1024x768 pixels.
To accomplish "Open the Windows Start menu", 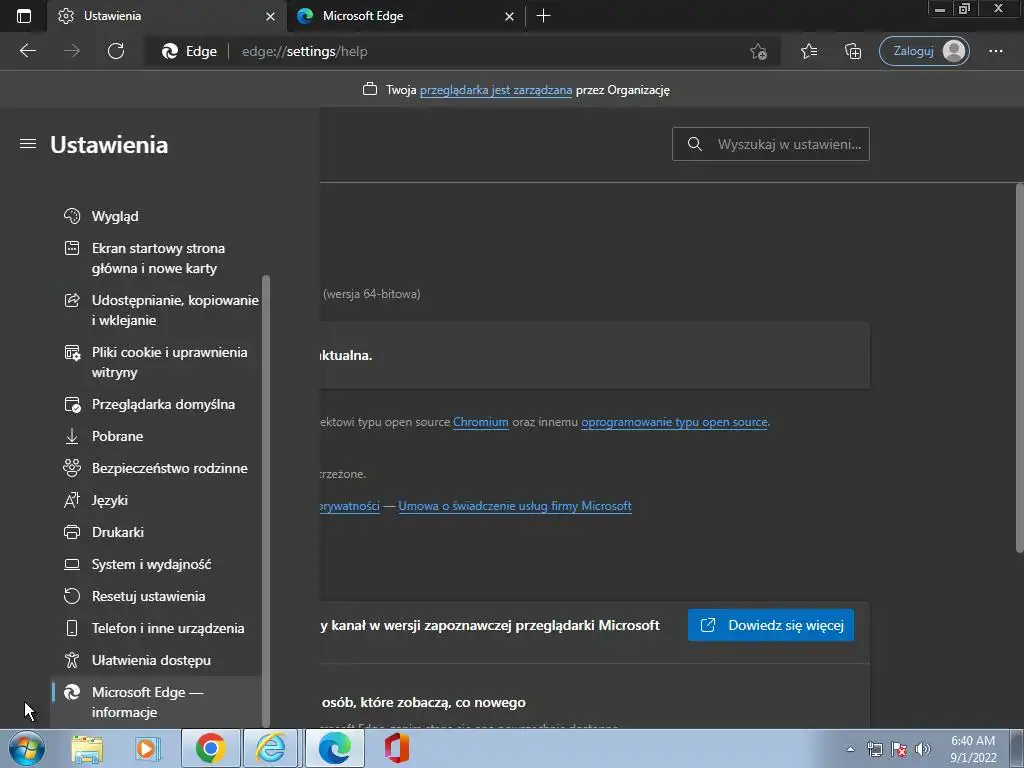I will (27, 748).
